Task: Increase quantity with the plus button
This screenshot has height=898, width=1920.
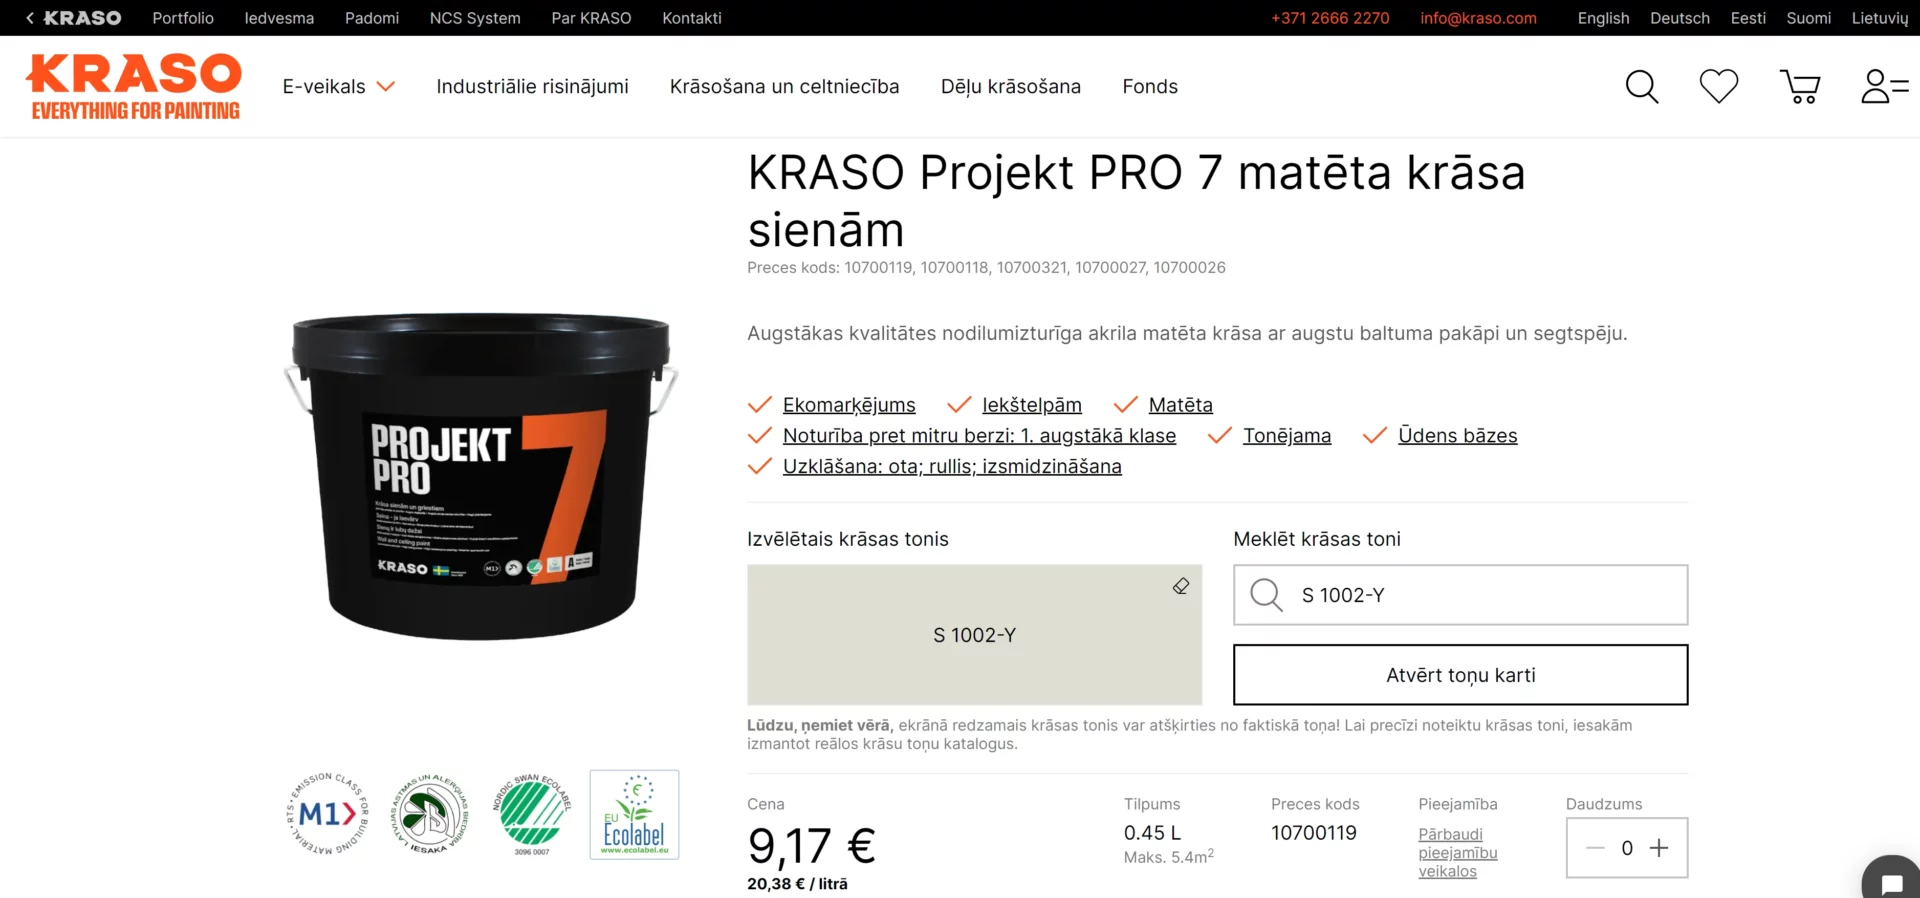Action: (1659, 848)
